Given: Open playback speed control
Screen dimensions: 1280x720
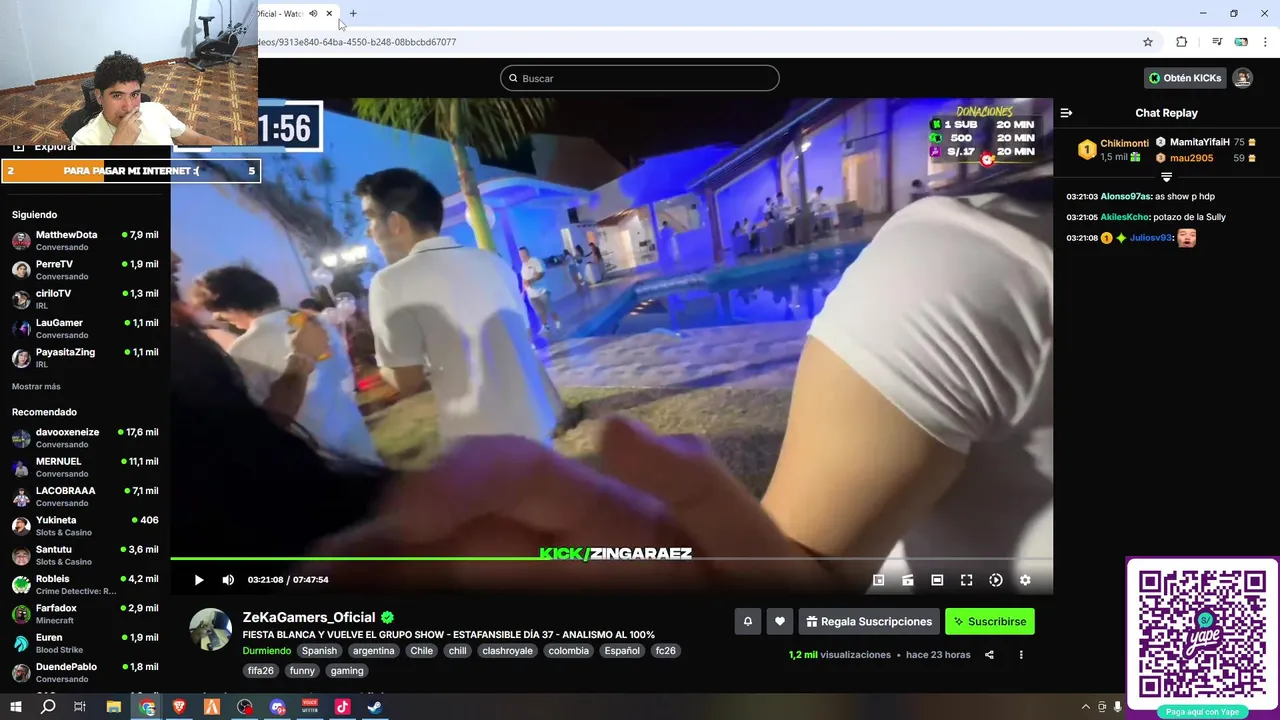Looking at the screenshot, I should click(996, 580).
